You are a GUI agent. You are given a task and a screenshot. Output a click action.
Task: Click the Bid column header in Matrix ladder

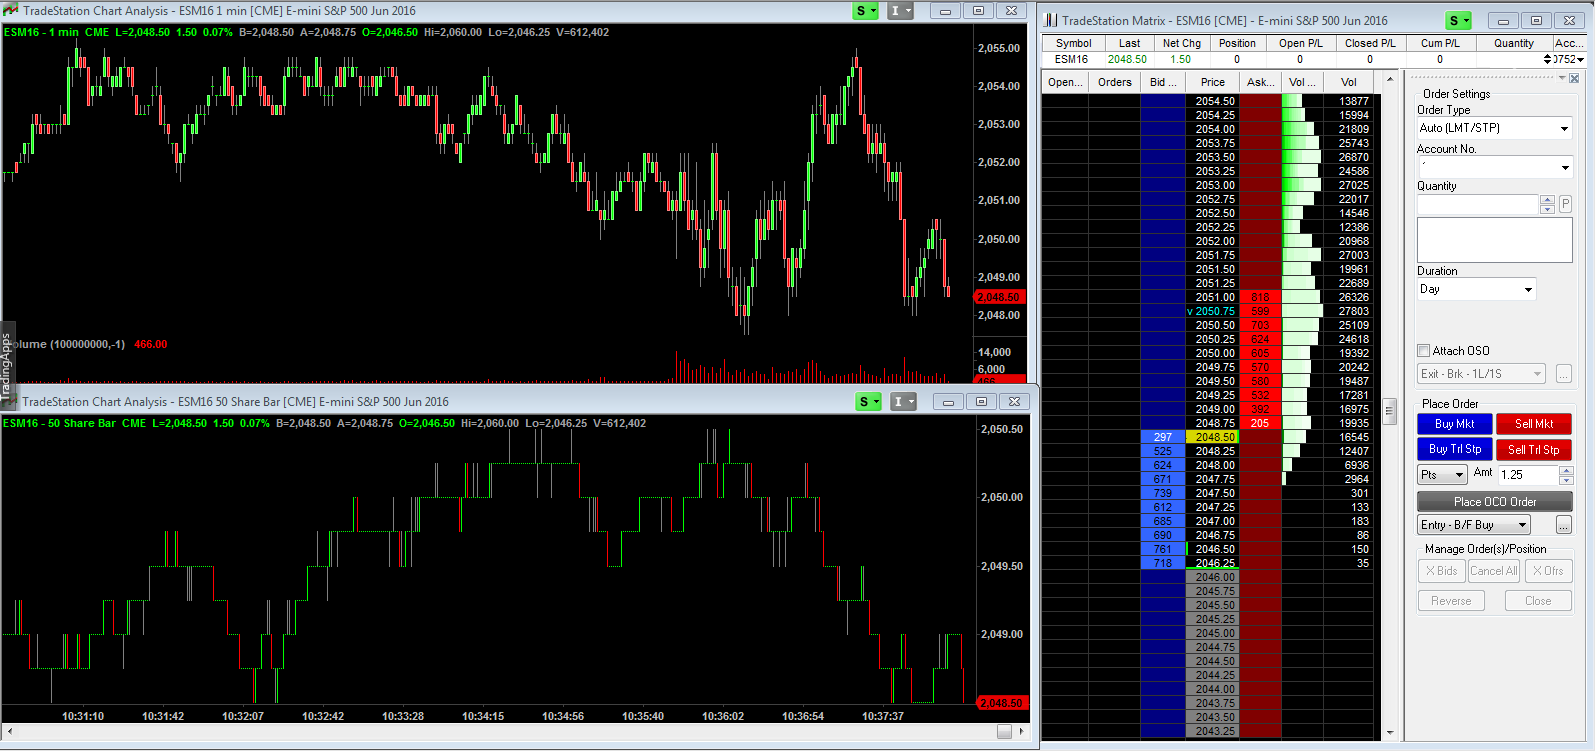coord(1162,82)
